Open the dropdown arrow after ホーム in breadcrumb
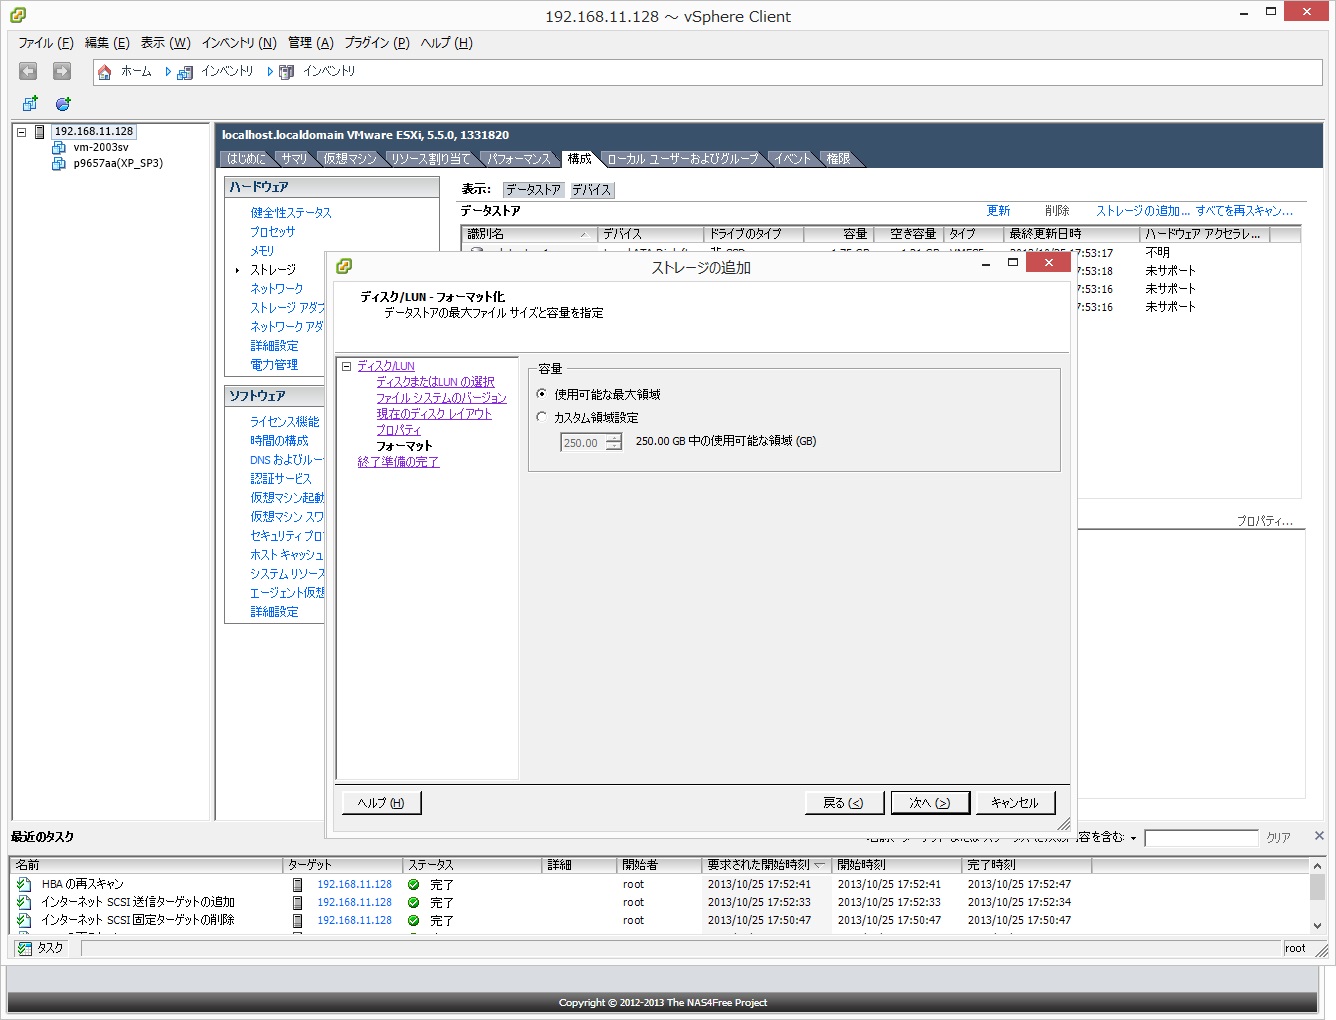 tap(168, 72)
